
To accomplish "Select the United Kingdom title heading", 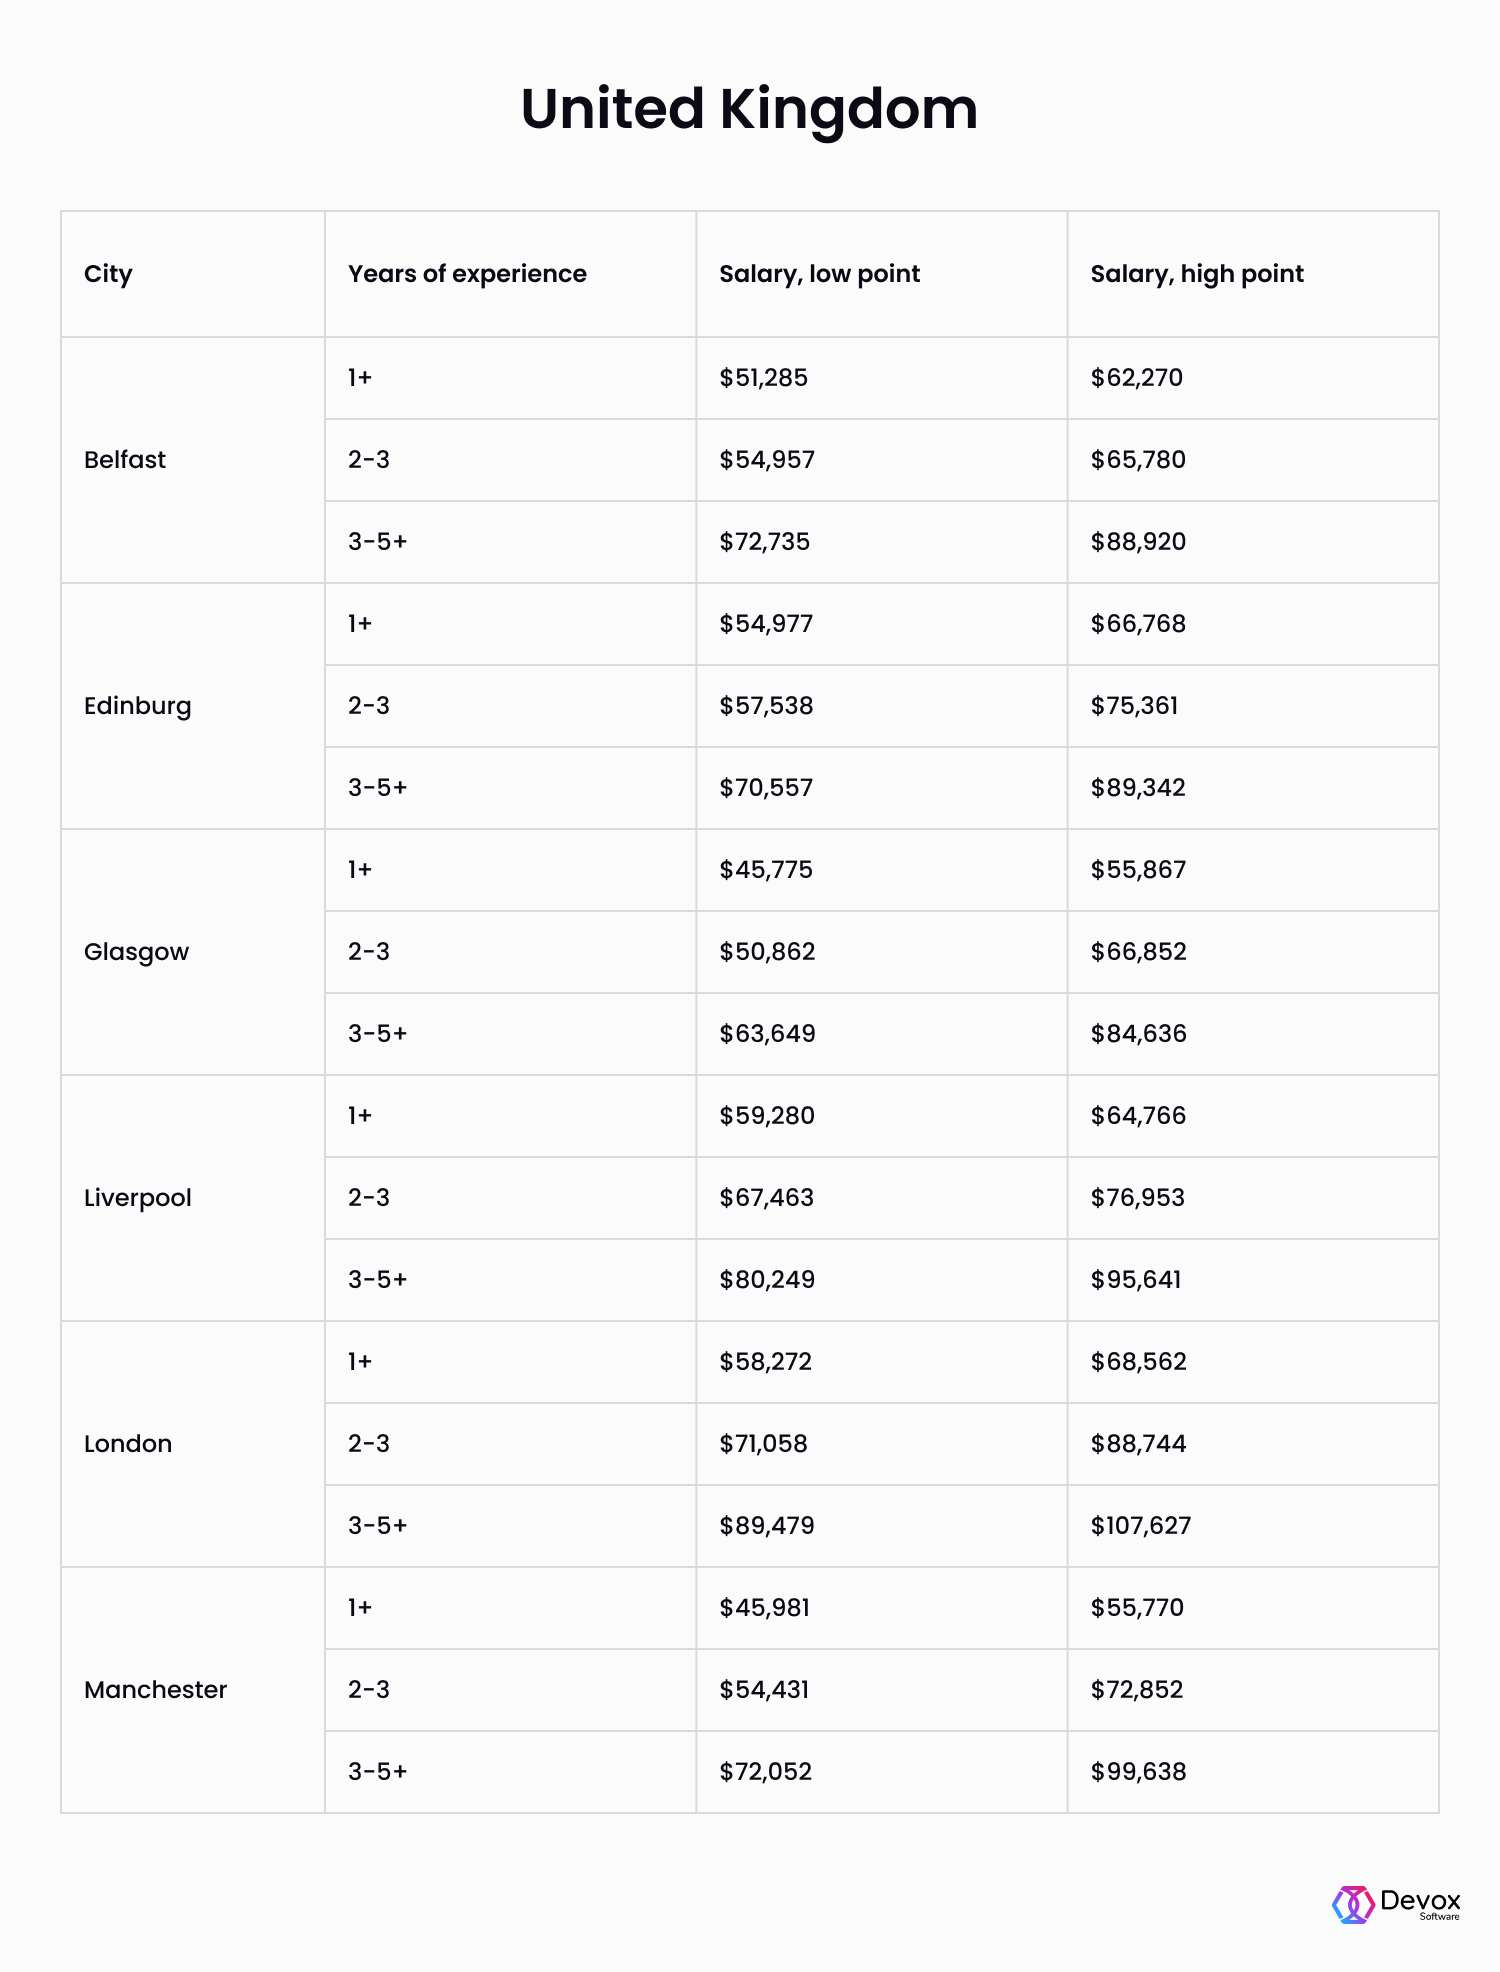I will 749,109.
